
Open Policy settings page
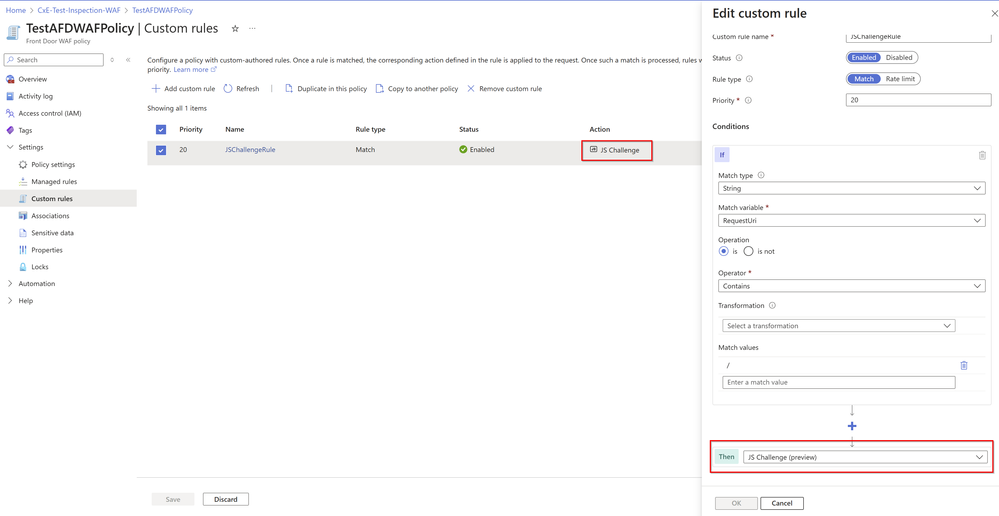53,164
